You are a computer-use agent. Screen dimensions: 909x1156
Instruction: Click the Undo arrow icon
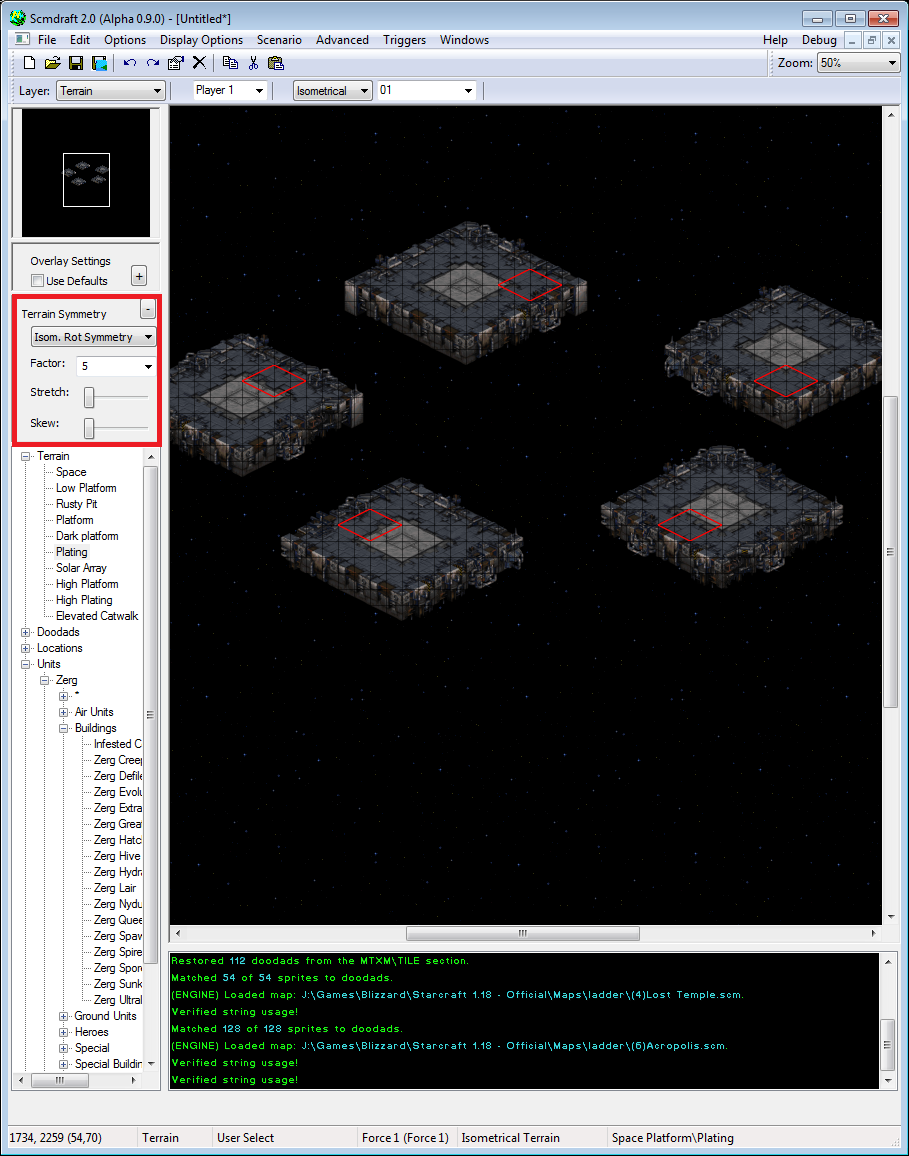129,63
